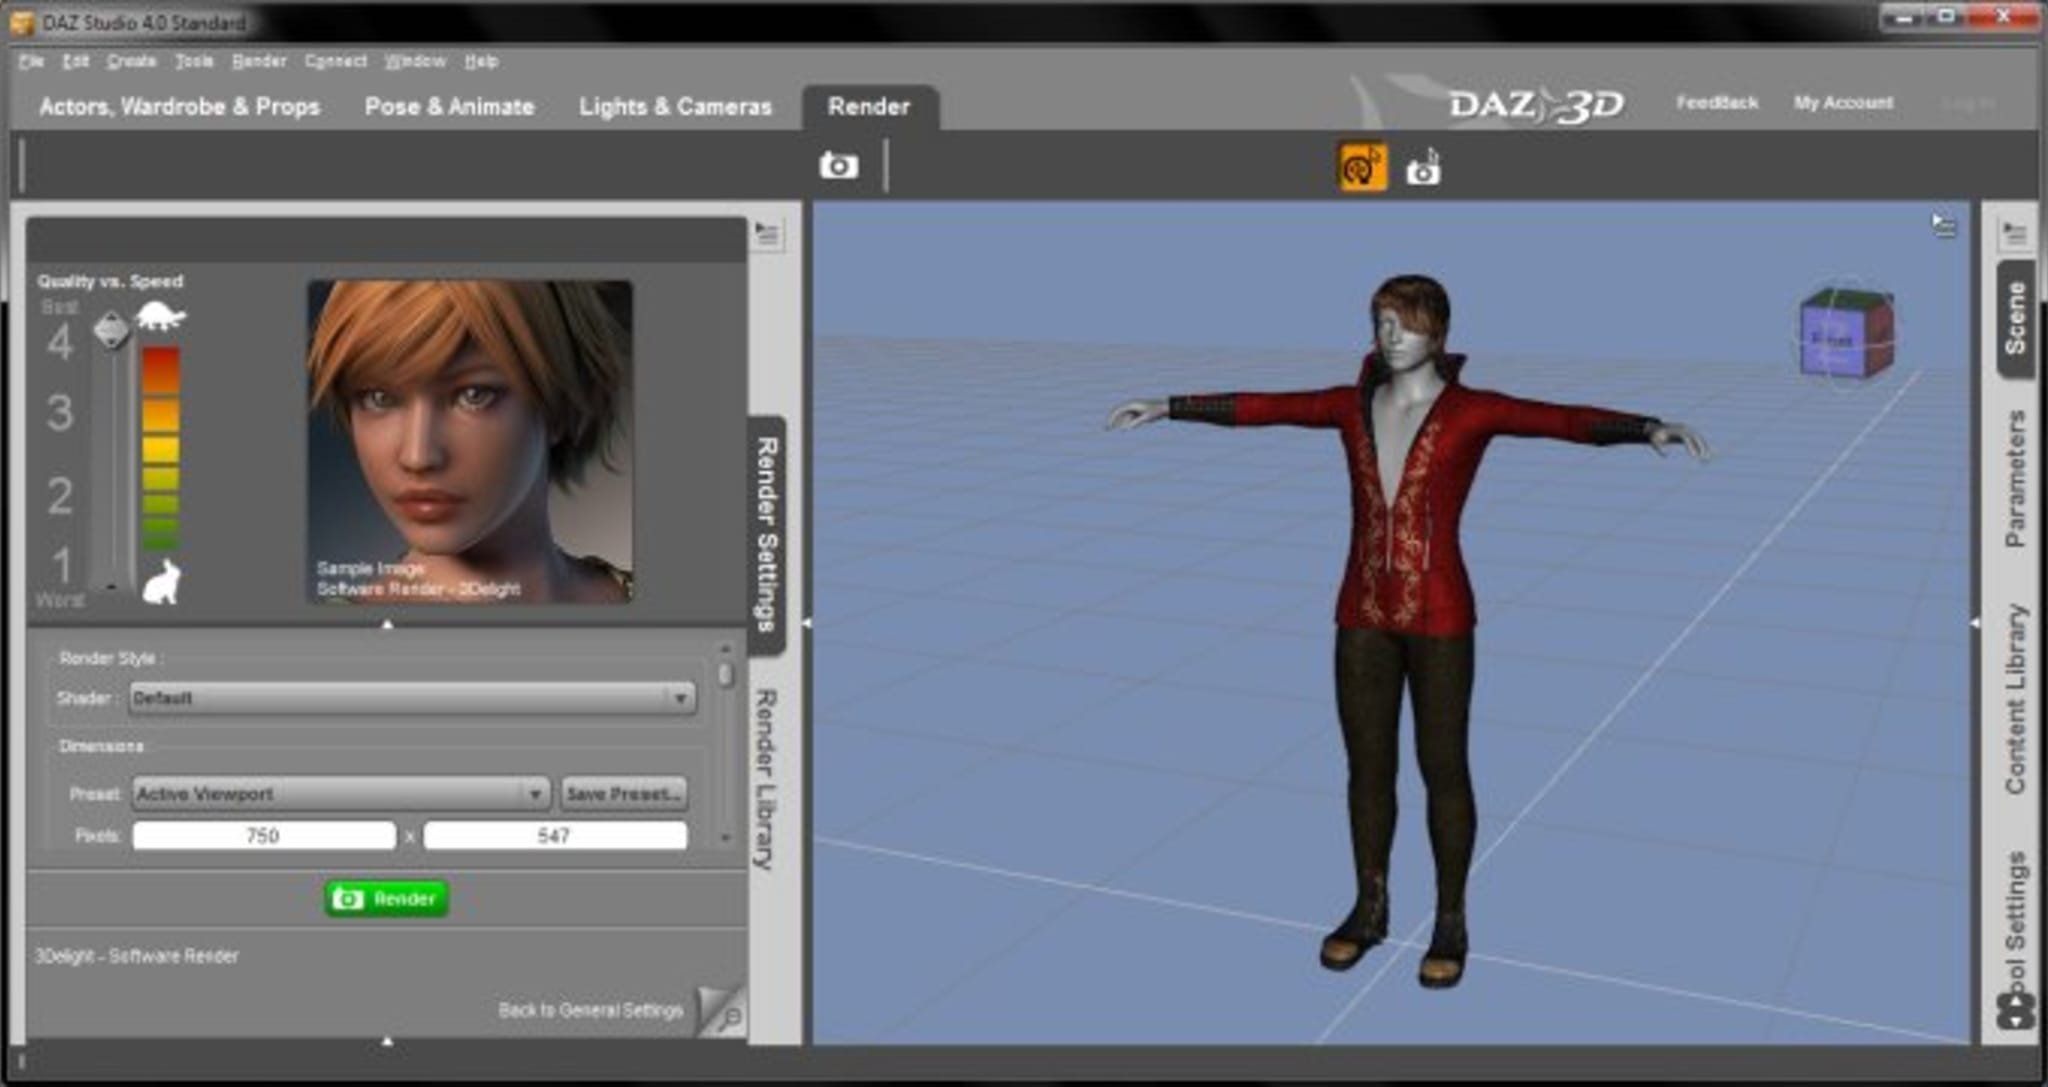Select the Render Settings side tab
The image size is (2048, 1087).
(x=766, y=534)
